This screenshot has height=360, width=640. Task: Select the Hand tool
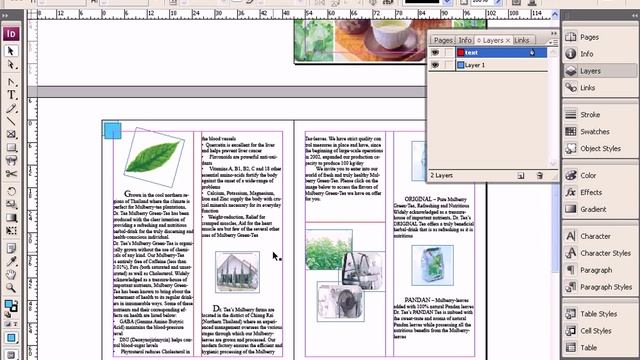11,274
